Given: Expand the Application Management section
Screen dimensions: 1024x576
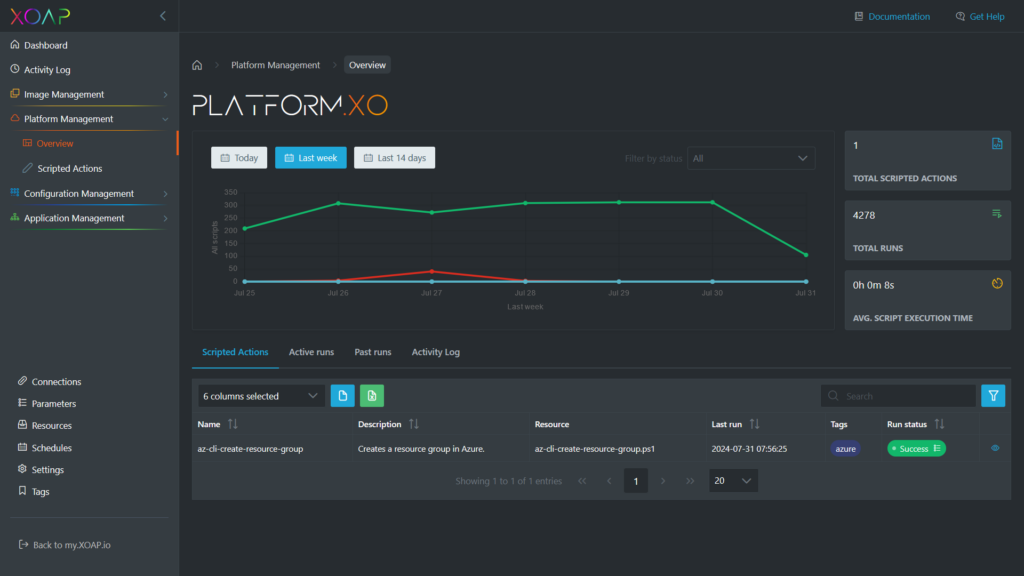Looking at the screenshot, I should pos(89,218).
